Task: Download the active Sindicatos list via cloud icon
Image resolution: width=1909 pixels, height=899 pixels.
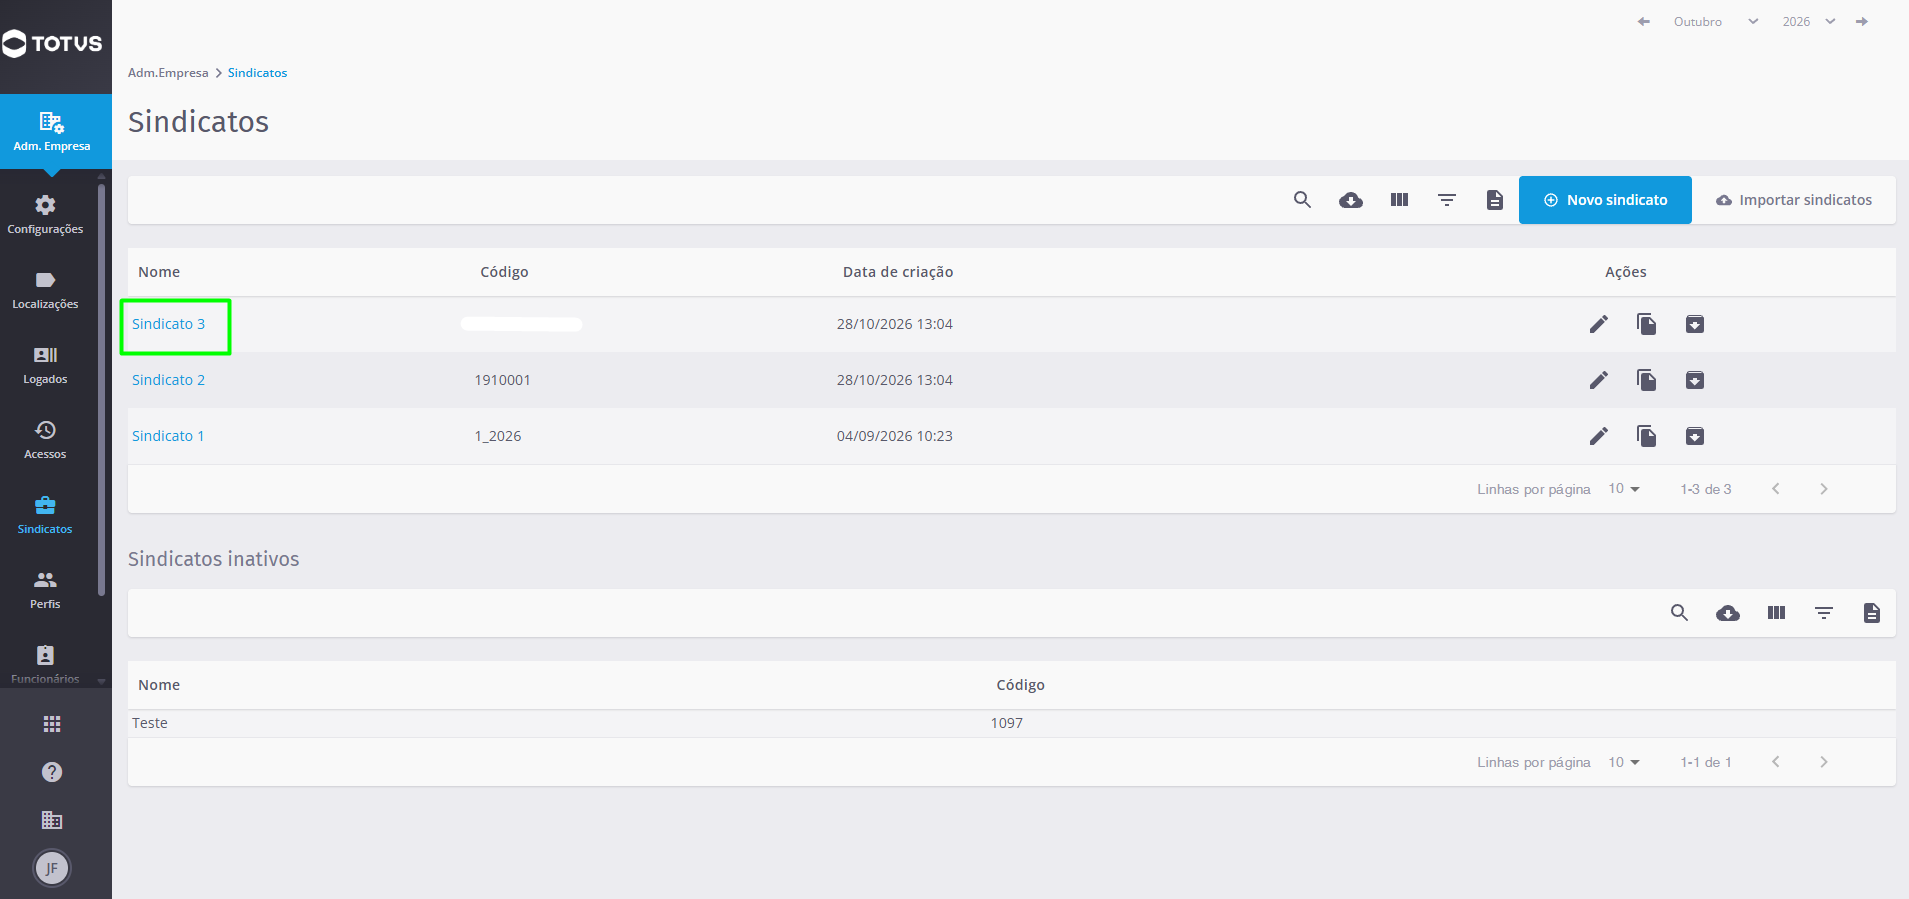Action: tap(1351, 200)
